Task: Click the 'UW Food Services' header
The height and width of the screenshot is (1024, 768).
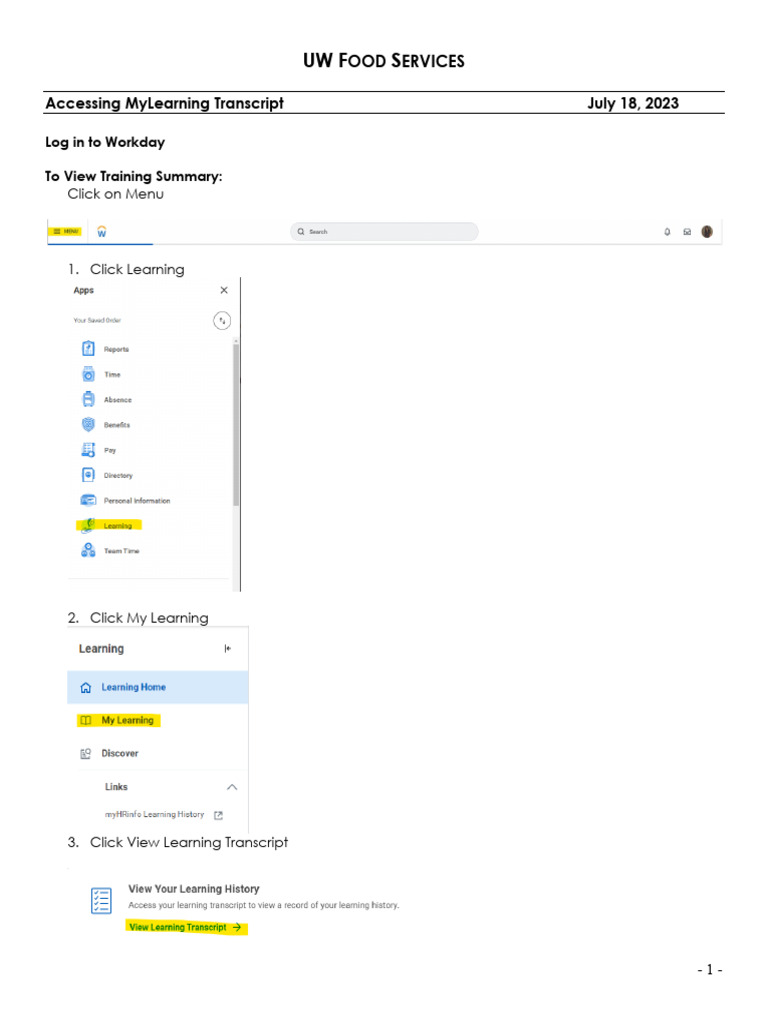Action: (x=384, y=61)
